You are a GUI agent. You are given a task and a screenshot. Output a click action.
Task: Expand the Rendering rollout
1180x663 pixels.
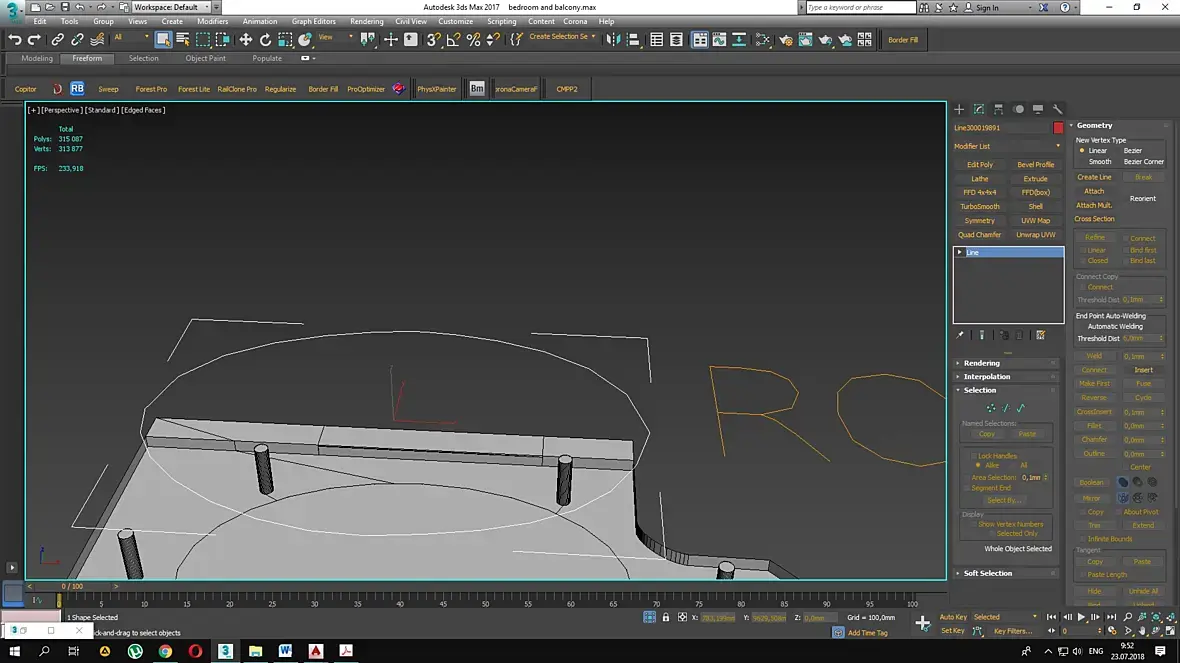[x=981, y=363]
